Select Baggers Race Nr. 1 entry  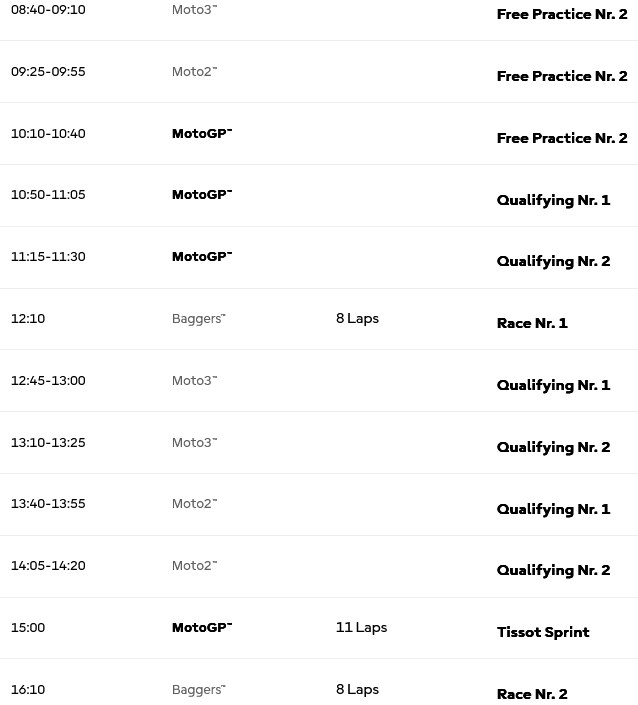coord(532,323)
